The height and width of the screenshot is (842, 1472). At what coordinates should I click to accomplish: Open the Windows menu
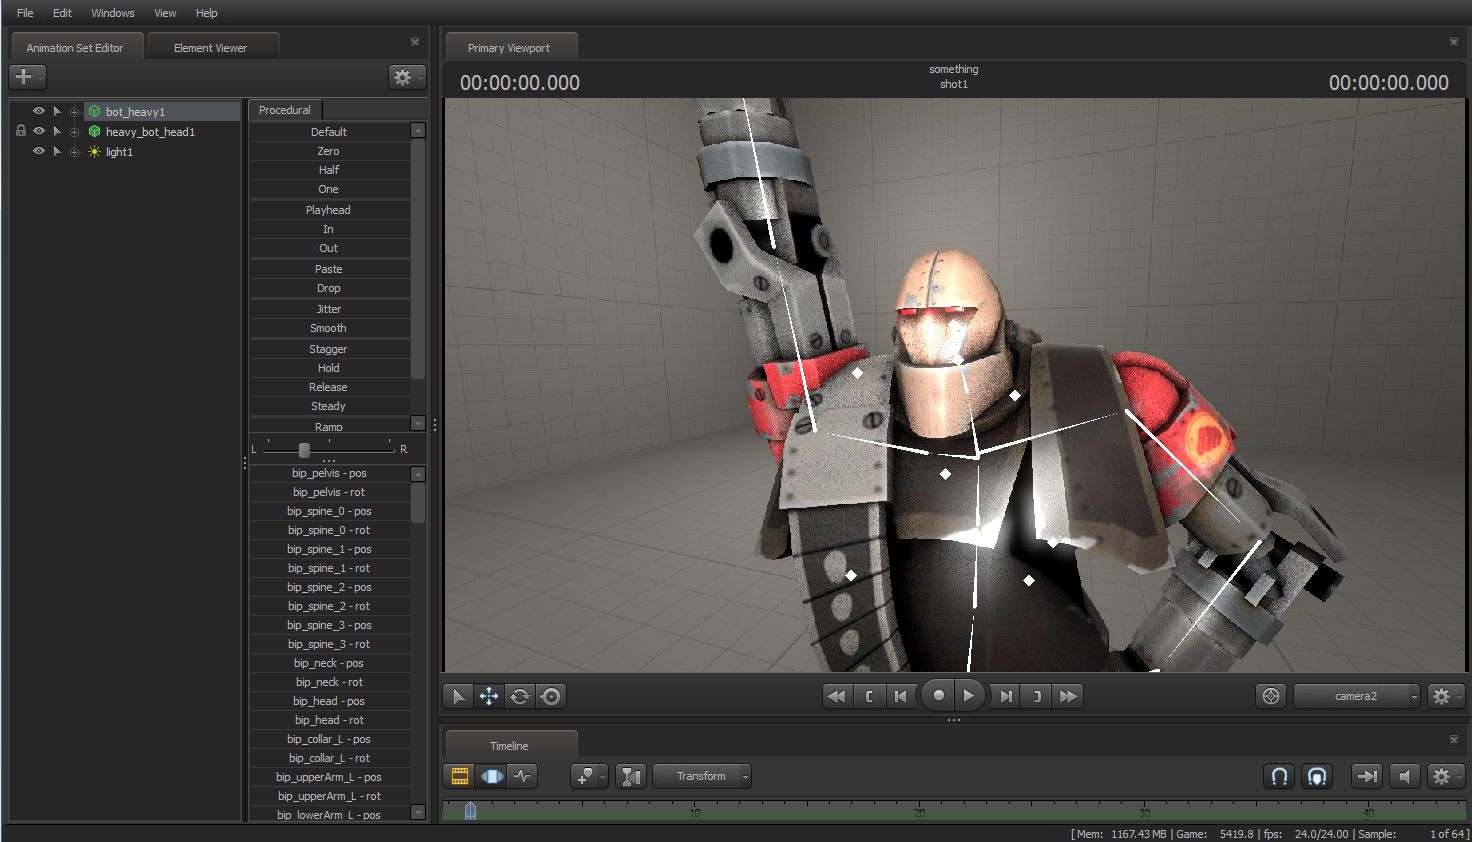112,13
